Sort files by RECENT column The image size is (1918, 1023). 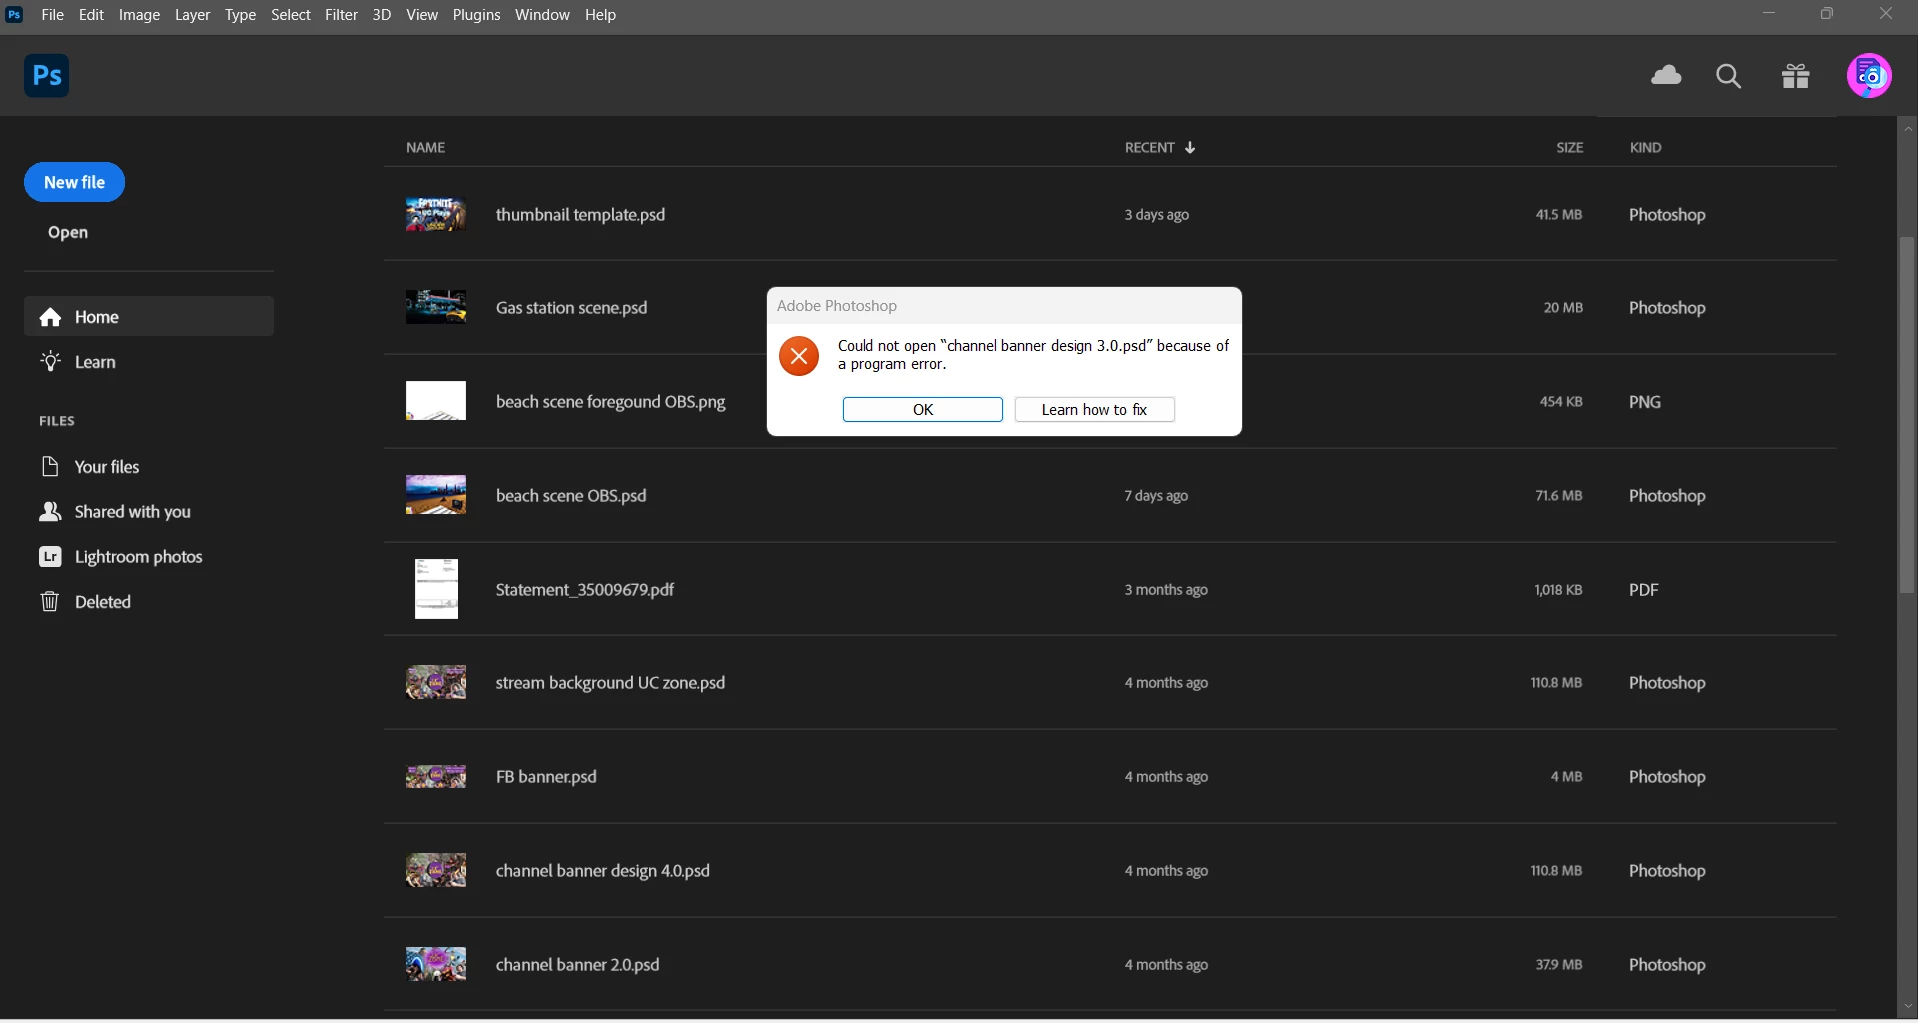point(1149,148)
